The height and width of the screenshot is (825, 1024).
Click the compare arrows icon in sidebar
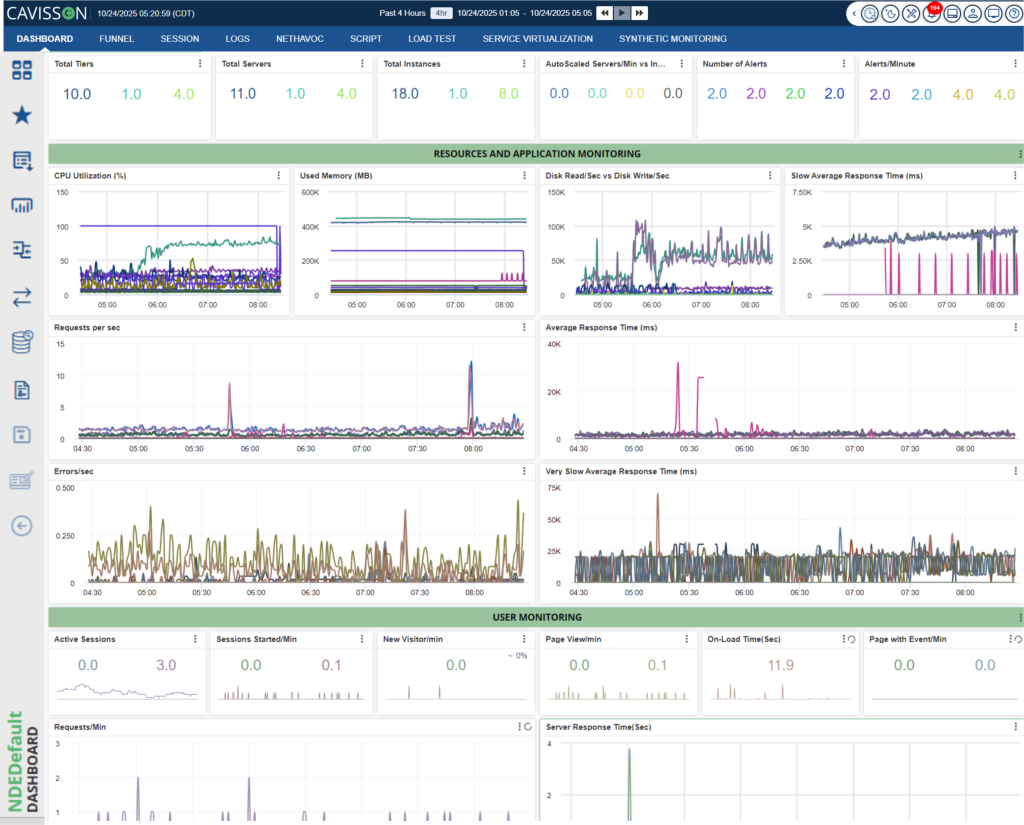(x=21, y=297)
